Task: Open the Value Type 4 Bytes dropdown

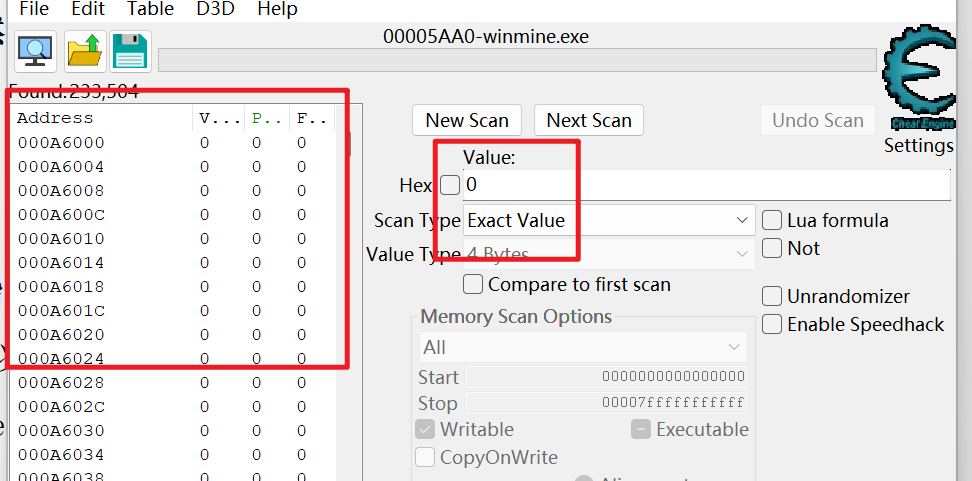Action: pyautogui.click(x=609, y=254)
